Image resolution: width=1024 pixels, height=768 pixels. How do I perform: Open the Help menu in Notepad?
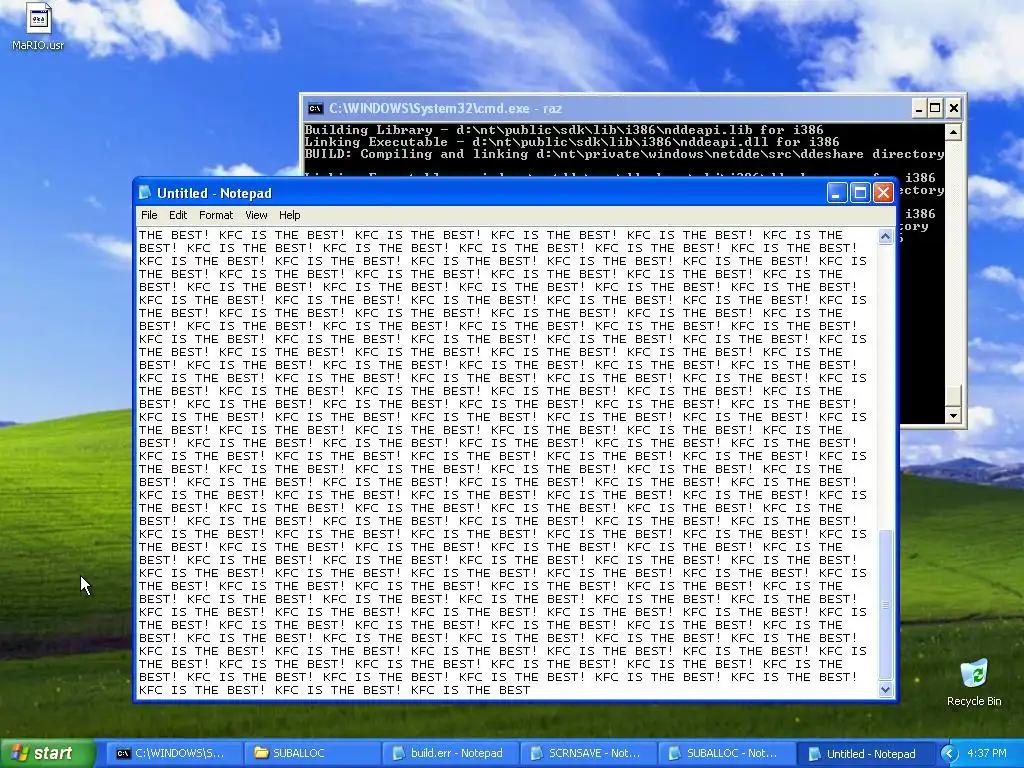pos(289,215)
